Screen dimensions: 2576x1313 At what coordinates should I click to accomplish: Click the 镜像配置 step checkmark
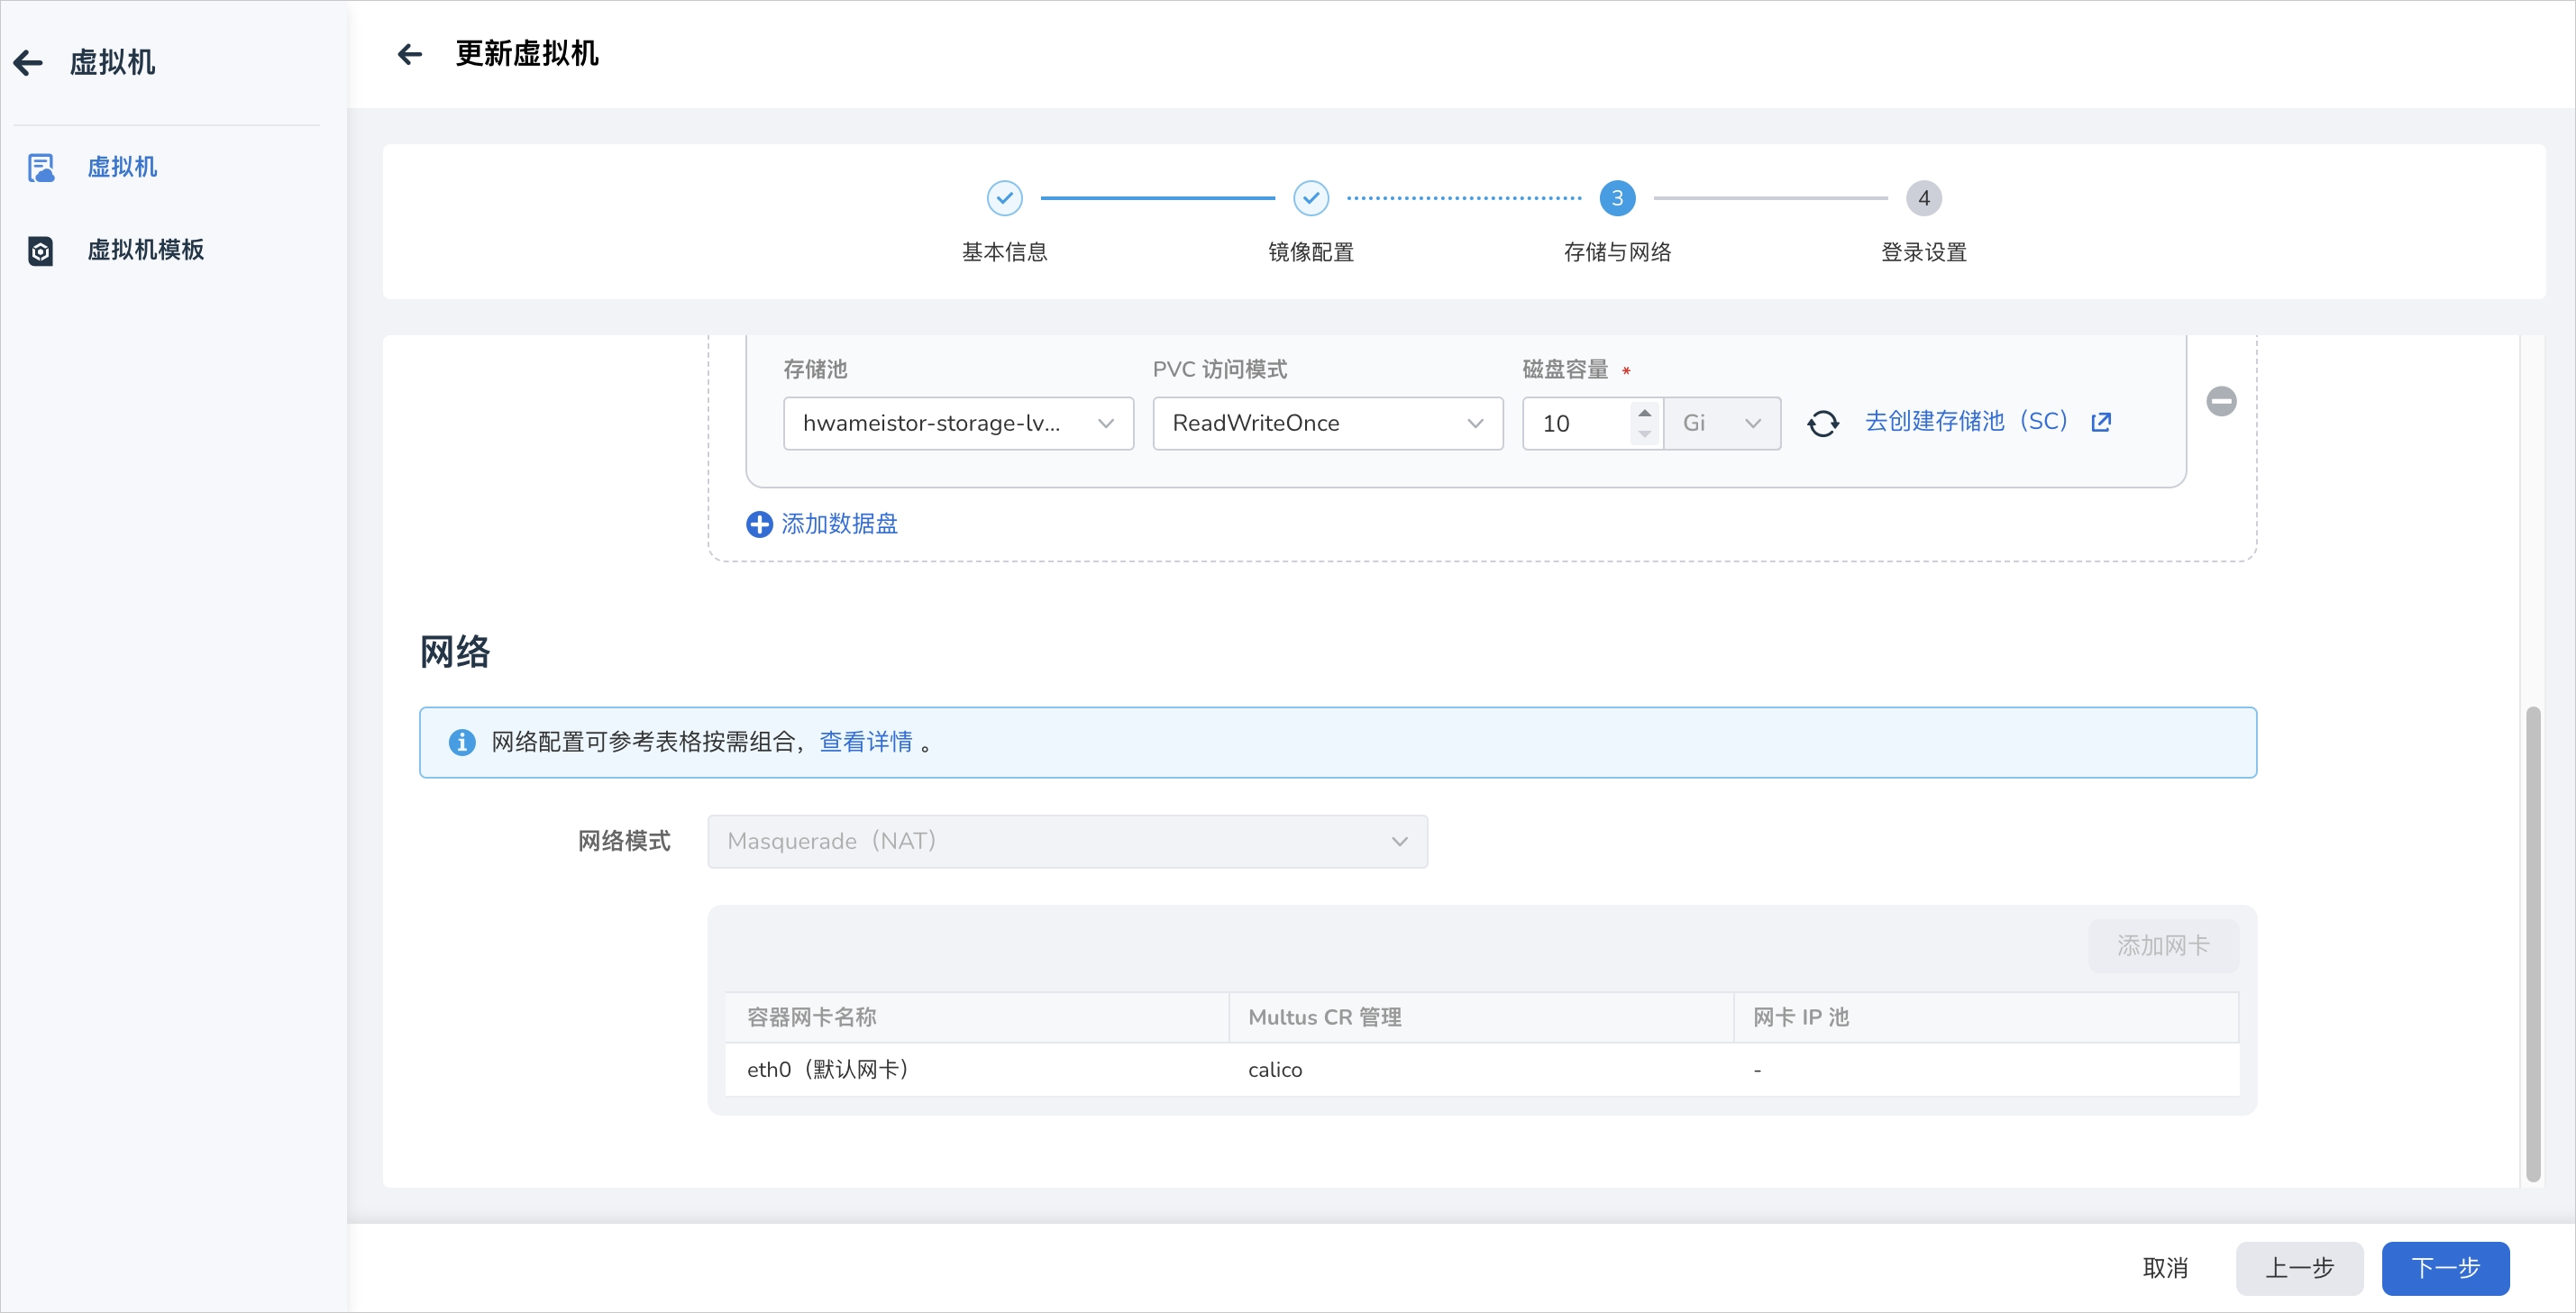pos(1311,198)
